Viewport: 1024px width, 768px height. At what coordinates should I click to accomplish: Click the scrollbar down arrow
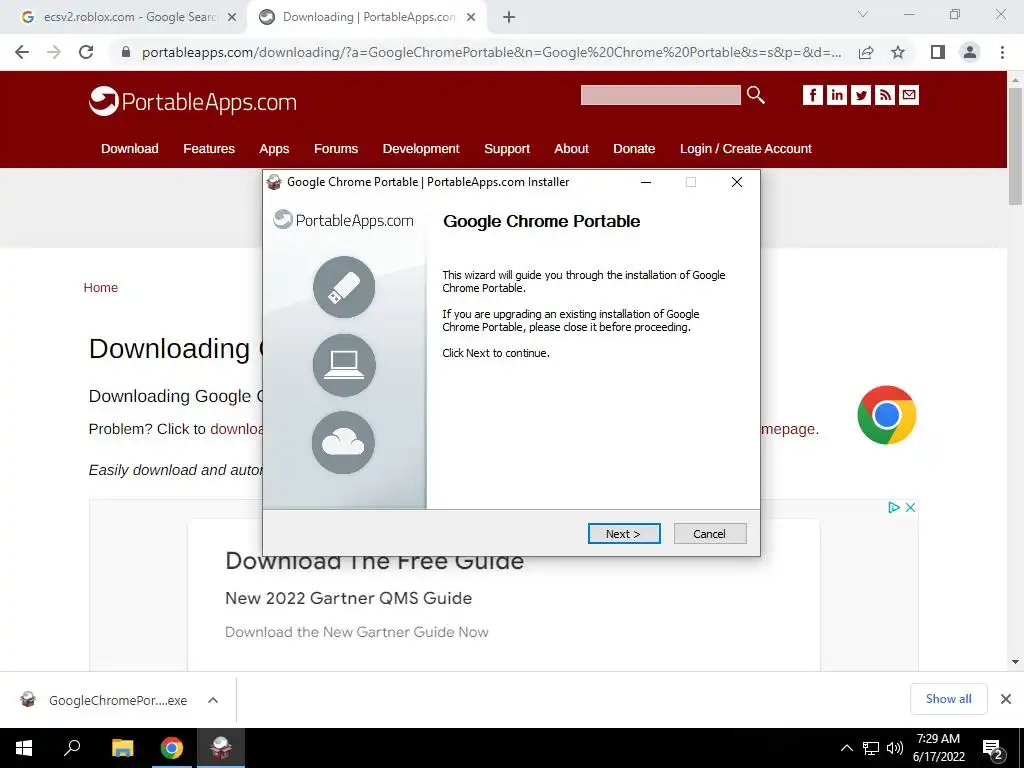(1015, 662)
